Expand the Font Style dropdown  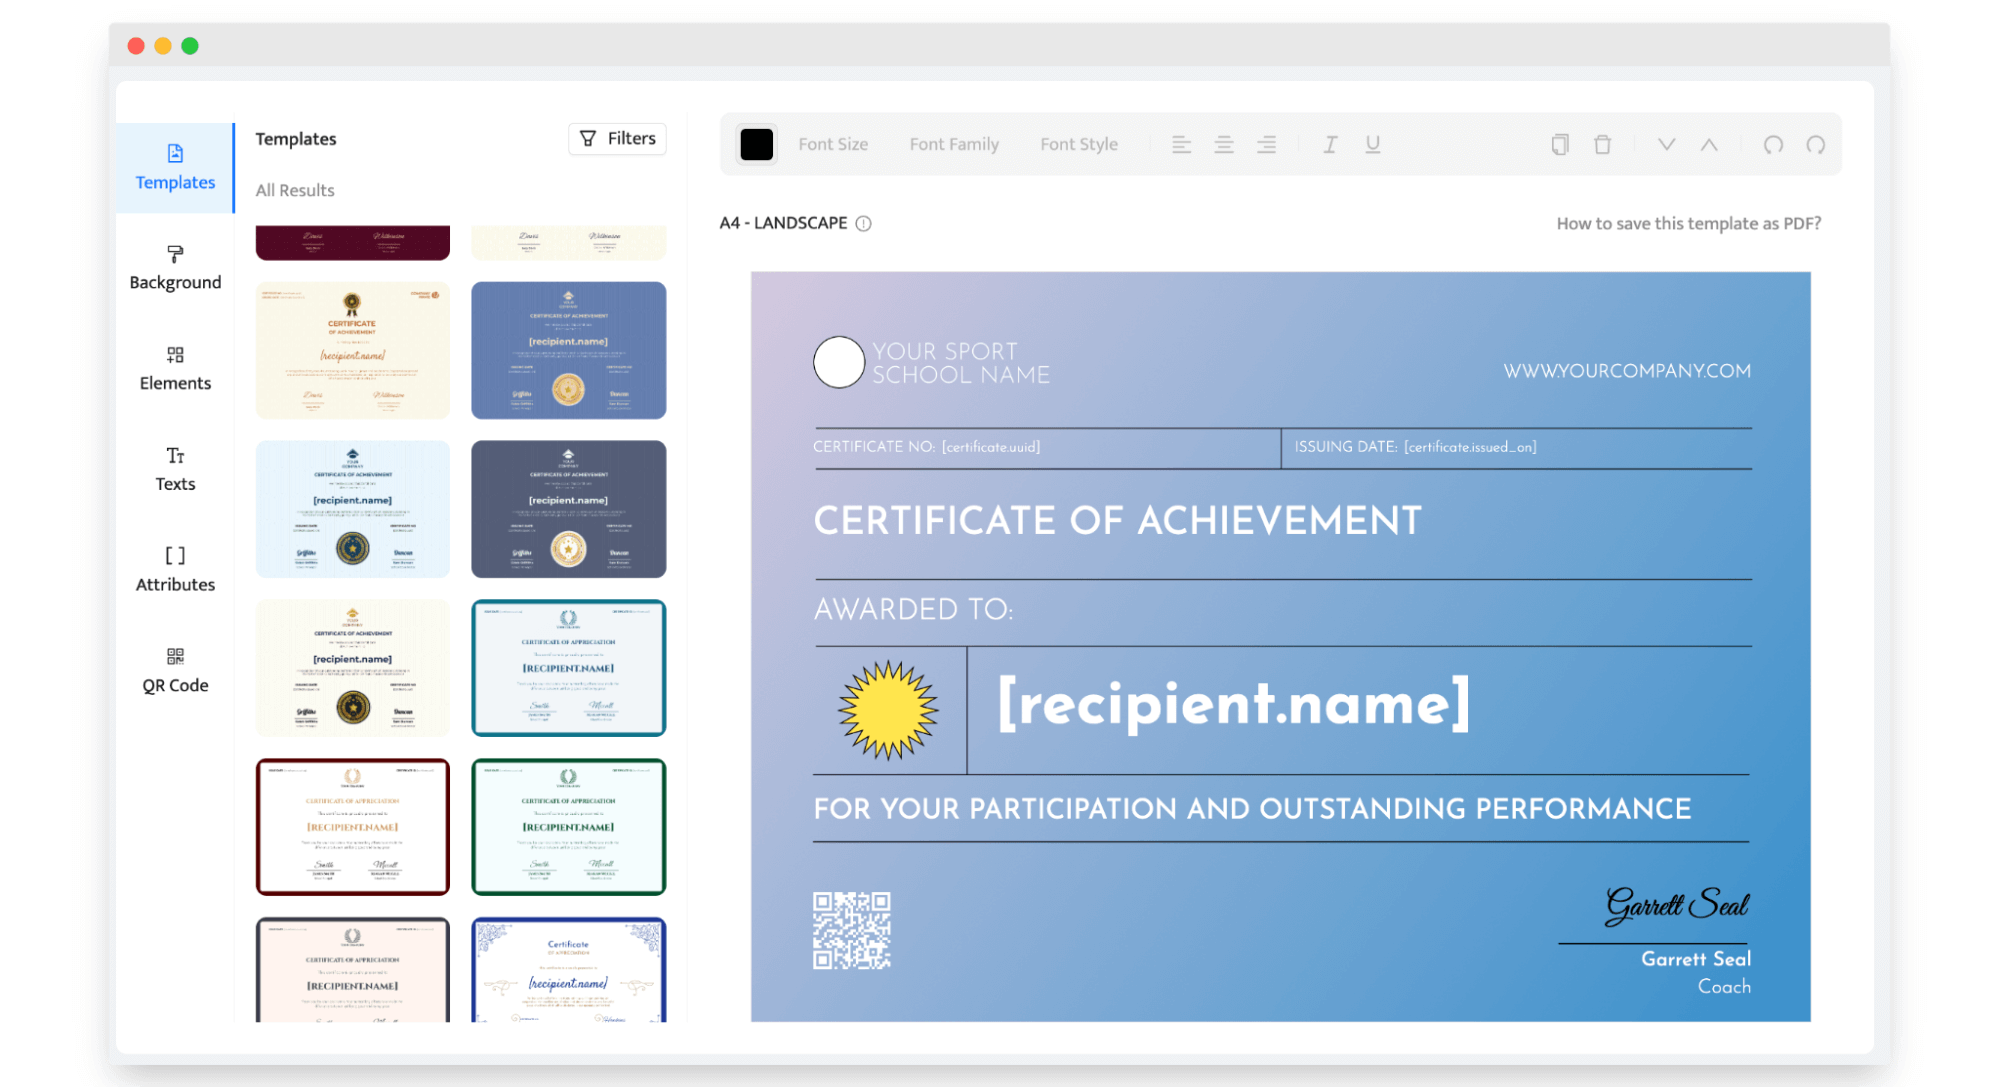1079,145
